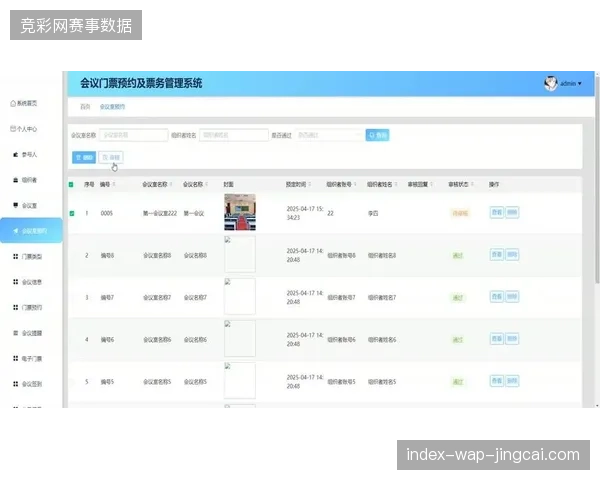Click the 通过 status badge in row 编号6
The height and width of the screenshot is (480, 600).
pyautogui.click(x=458, y=340)
